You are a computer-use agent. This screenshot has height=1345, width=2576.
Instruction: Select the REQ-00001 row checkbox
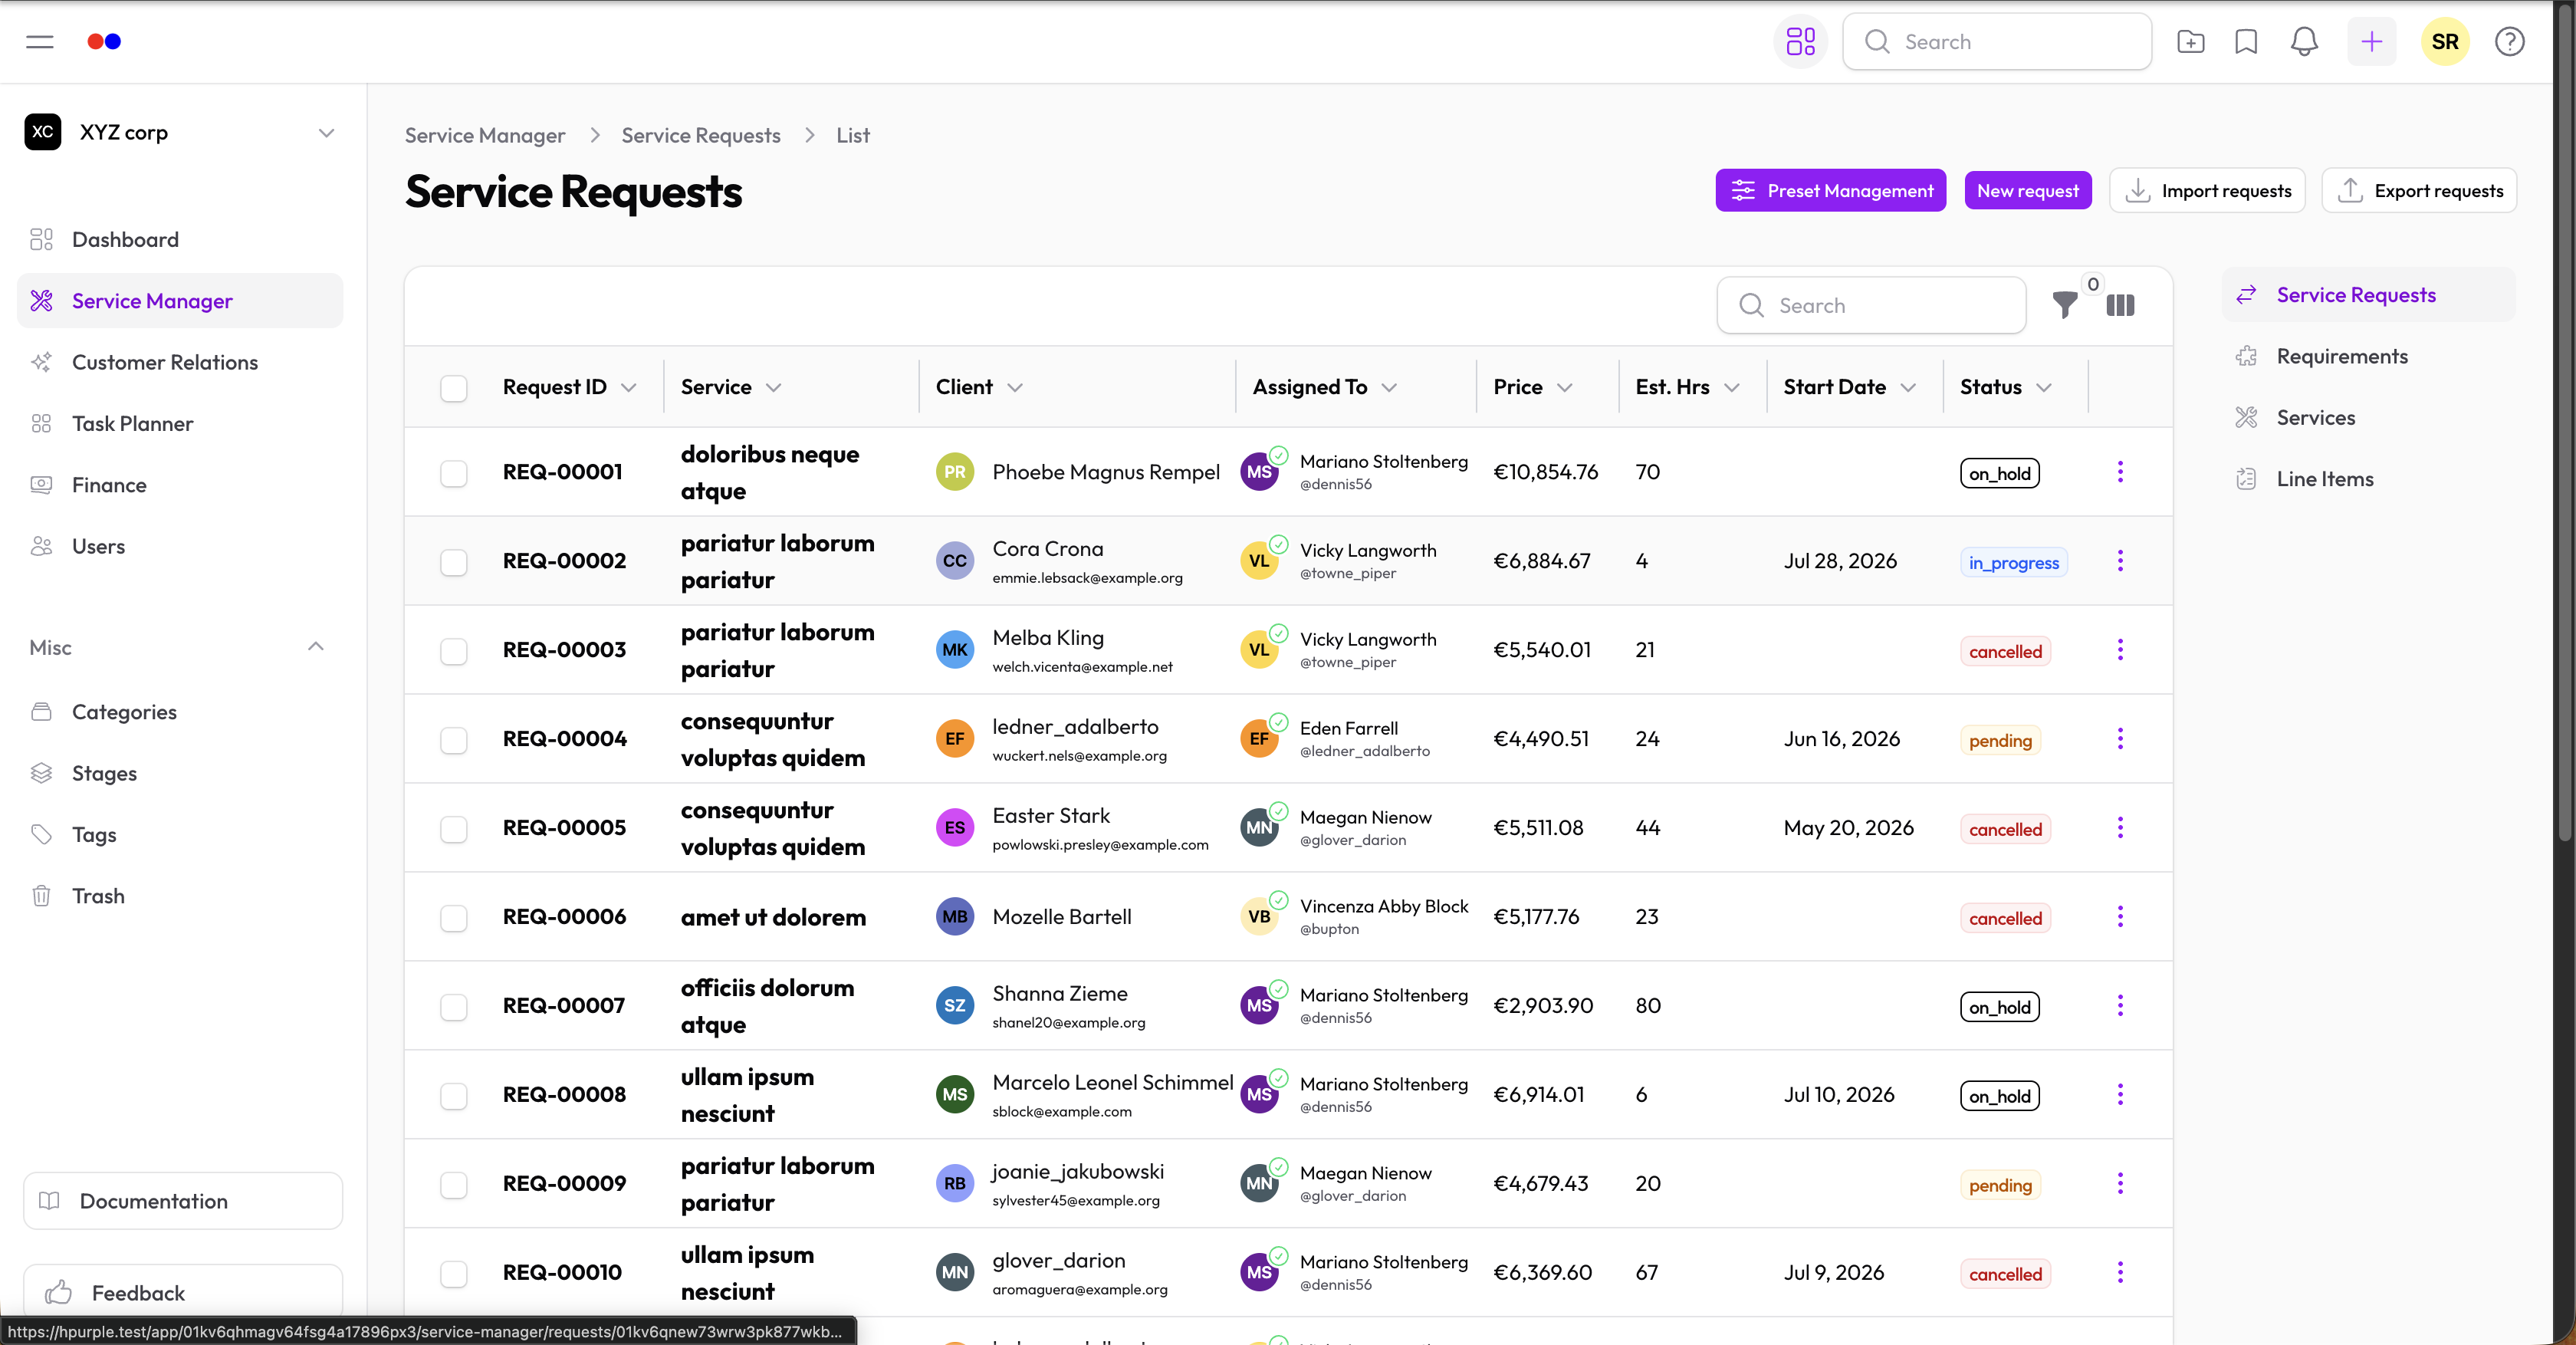(454, 473)
